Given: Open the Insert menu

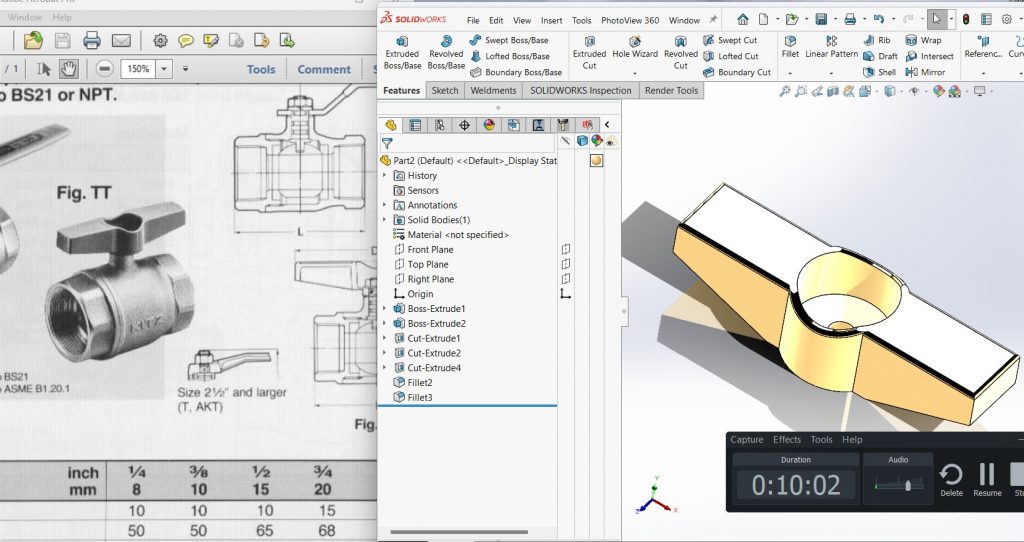Looking at the screenshot, I should [551, 20].
